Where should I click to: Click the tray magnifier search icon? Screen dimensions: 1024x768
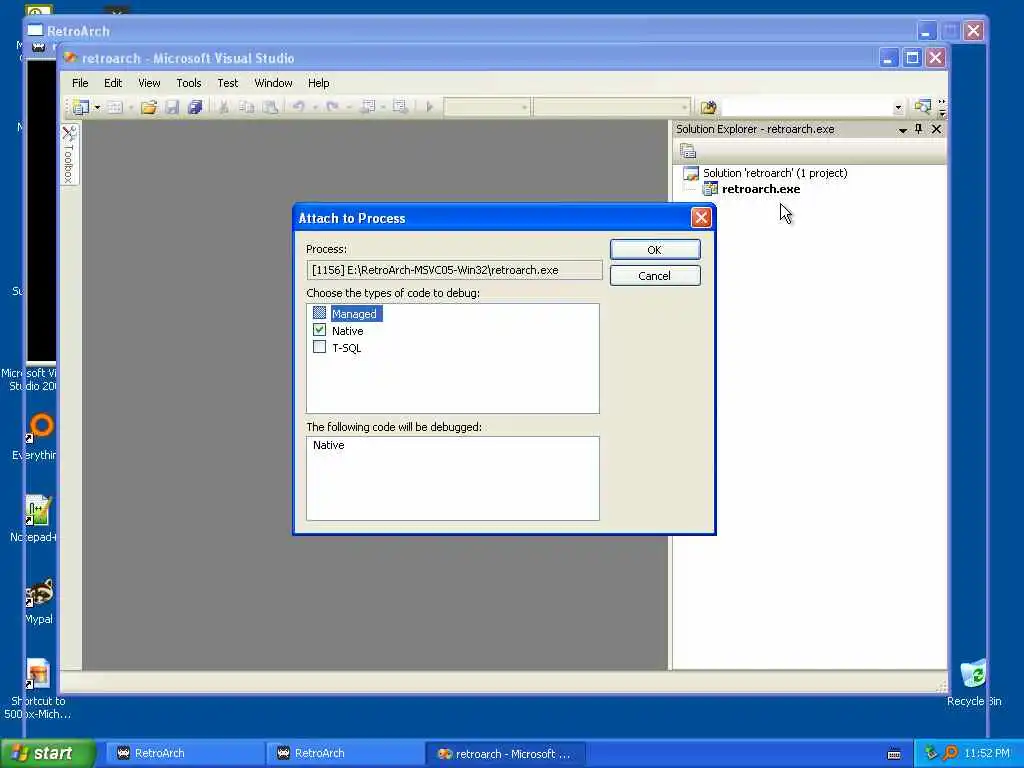click(x=950, y=753)
